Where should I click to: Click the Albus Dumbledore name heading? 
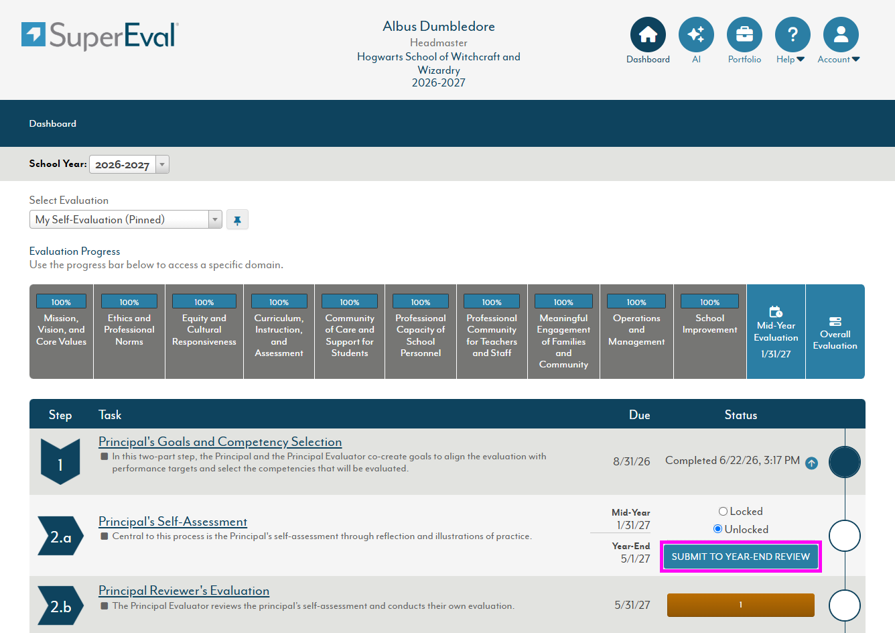tap(438, 26)
